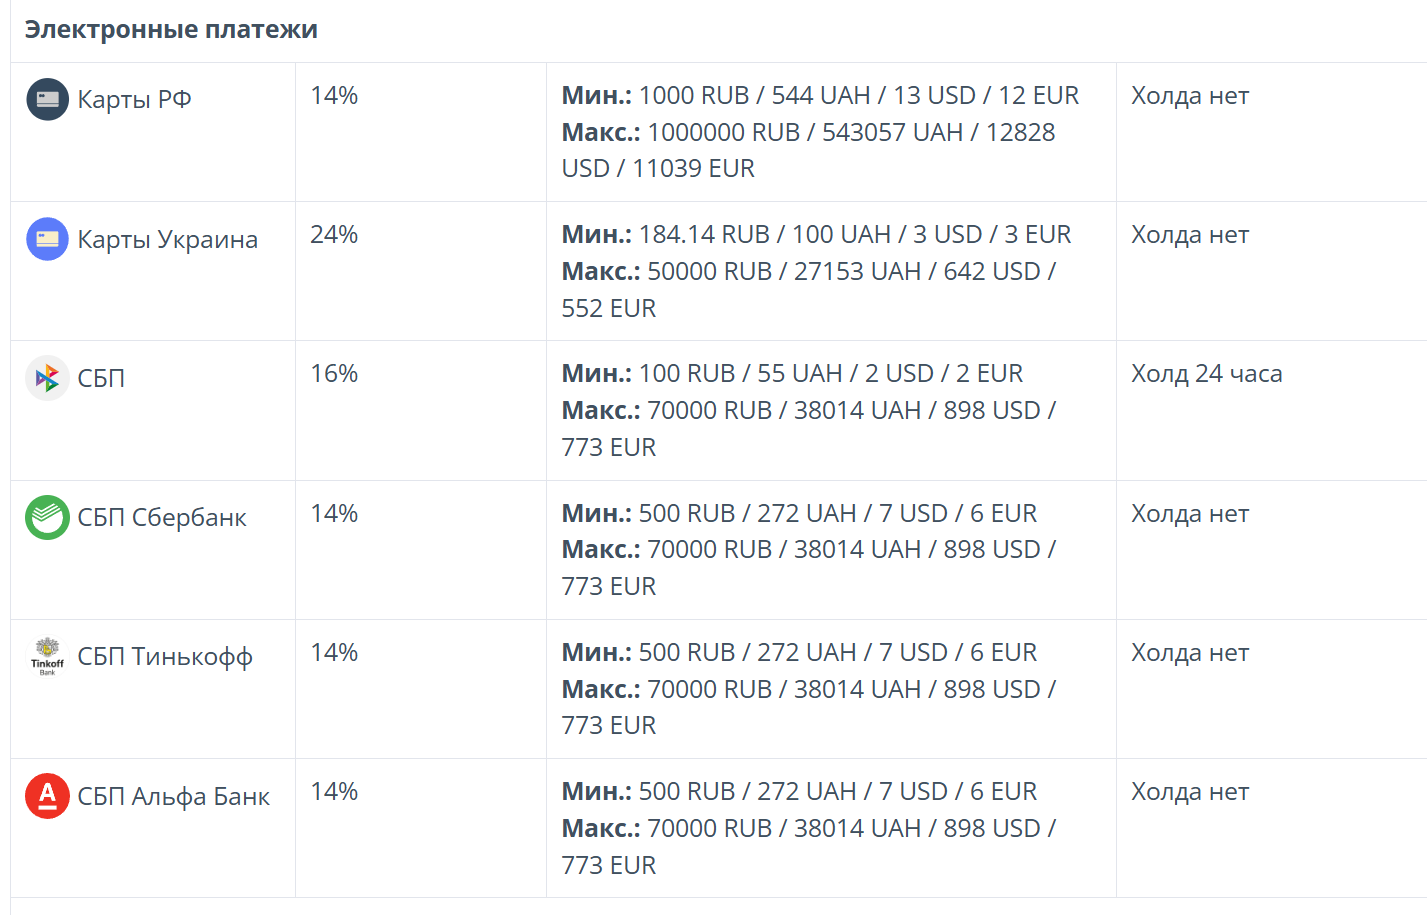Click the 16% commission in the СБП row
The width and height of the screenshot is (1427, 915).
(x=334, y=373)
